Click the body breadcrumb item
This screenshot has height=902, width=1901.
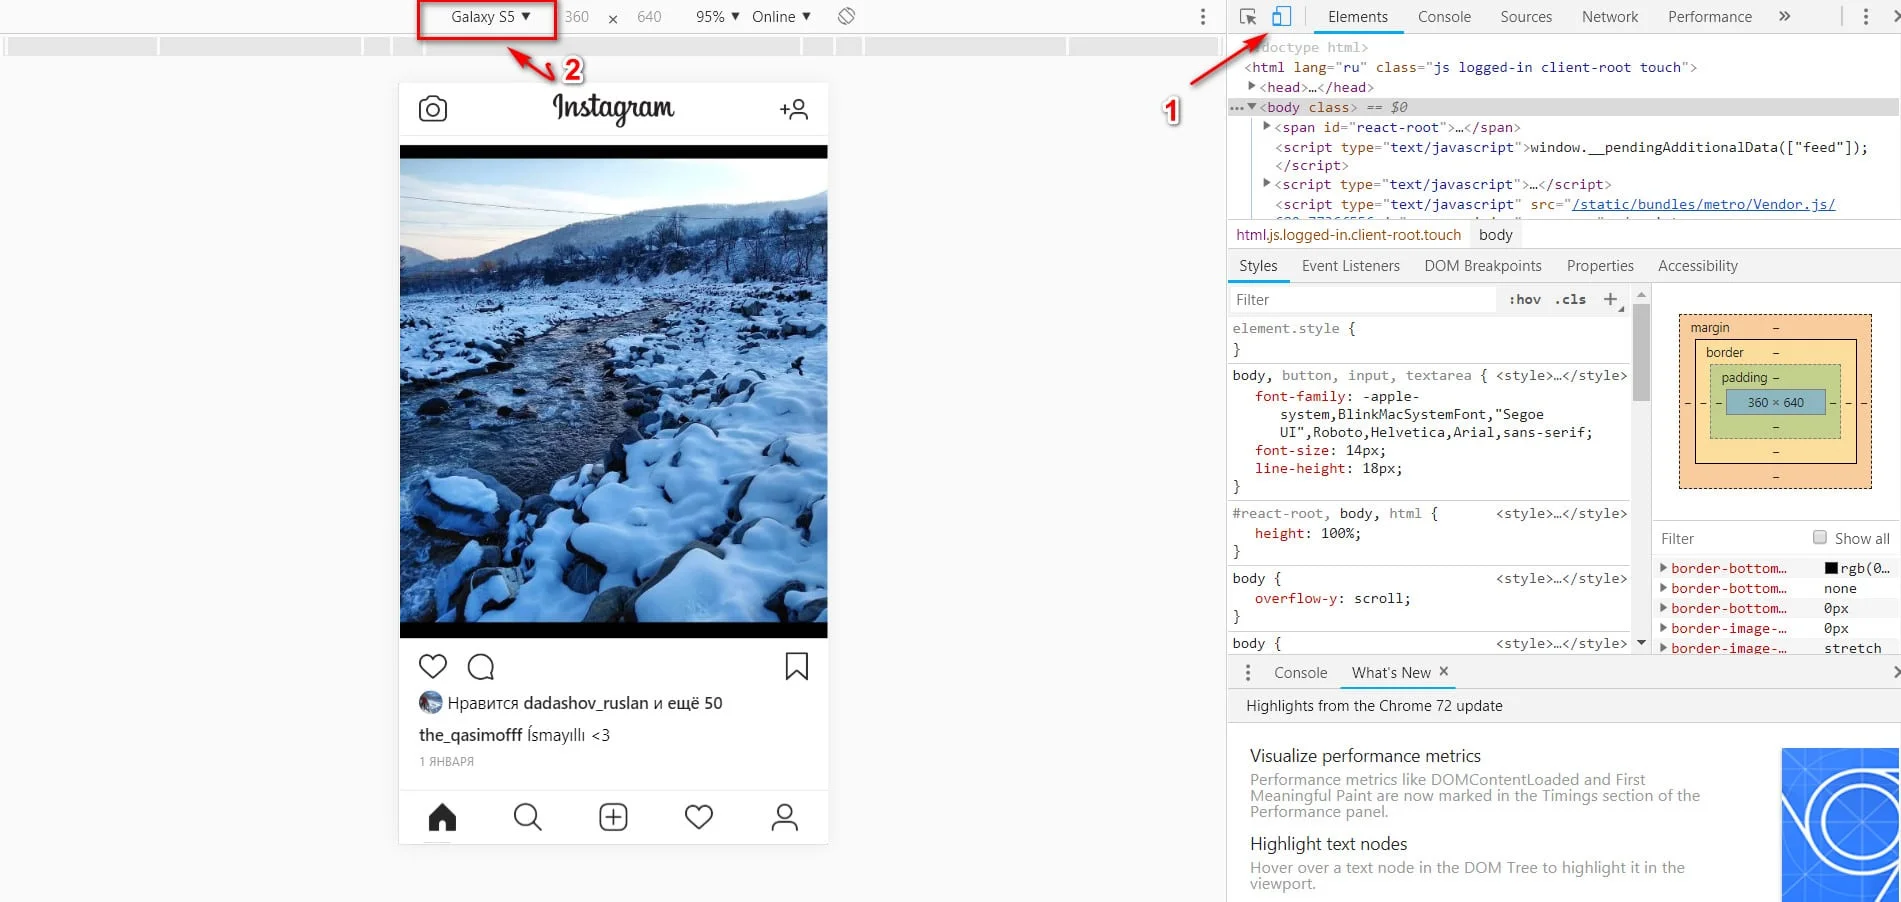click(1496, 235)
